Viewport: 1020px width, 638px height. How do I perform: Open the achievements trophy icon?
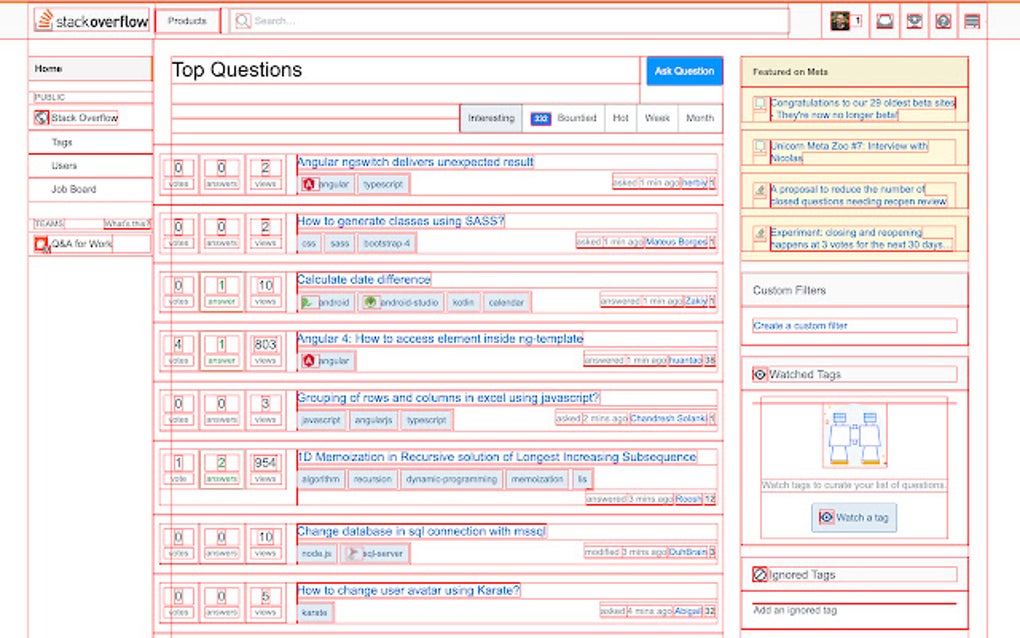[x=914, y=20]
